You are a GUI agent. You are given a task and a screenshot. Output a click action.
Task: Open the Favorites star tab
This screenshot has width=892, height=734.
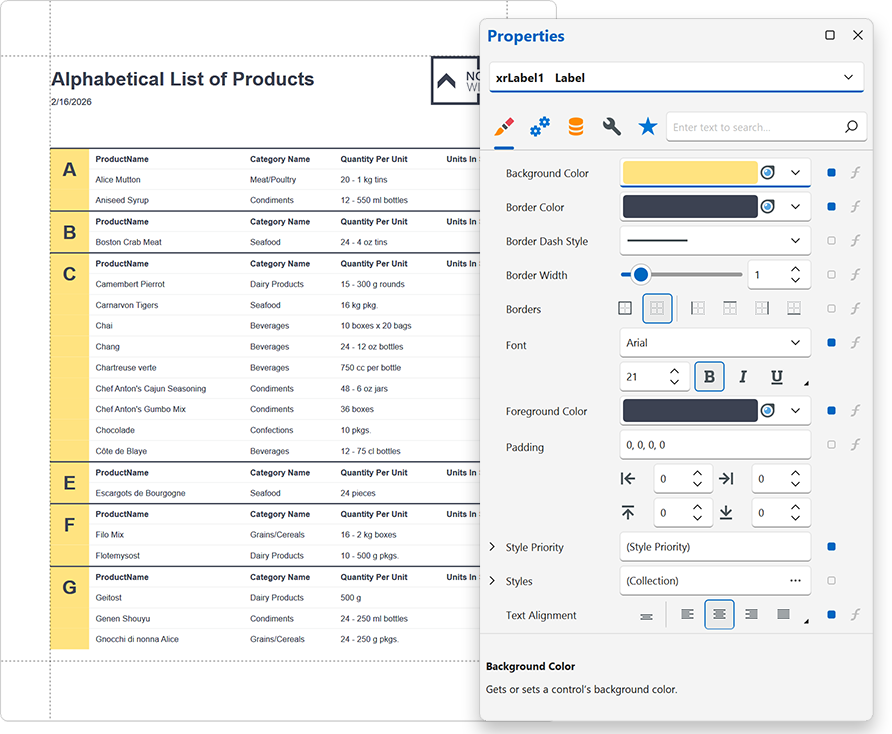pyautogui.click(x=648, y=126)
